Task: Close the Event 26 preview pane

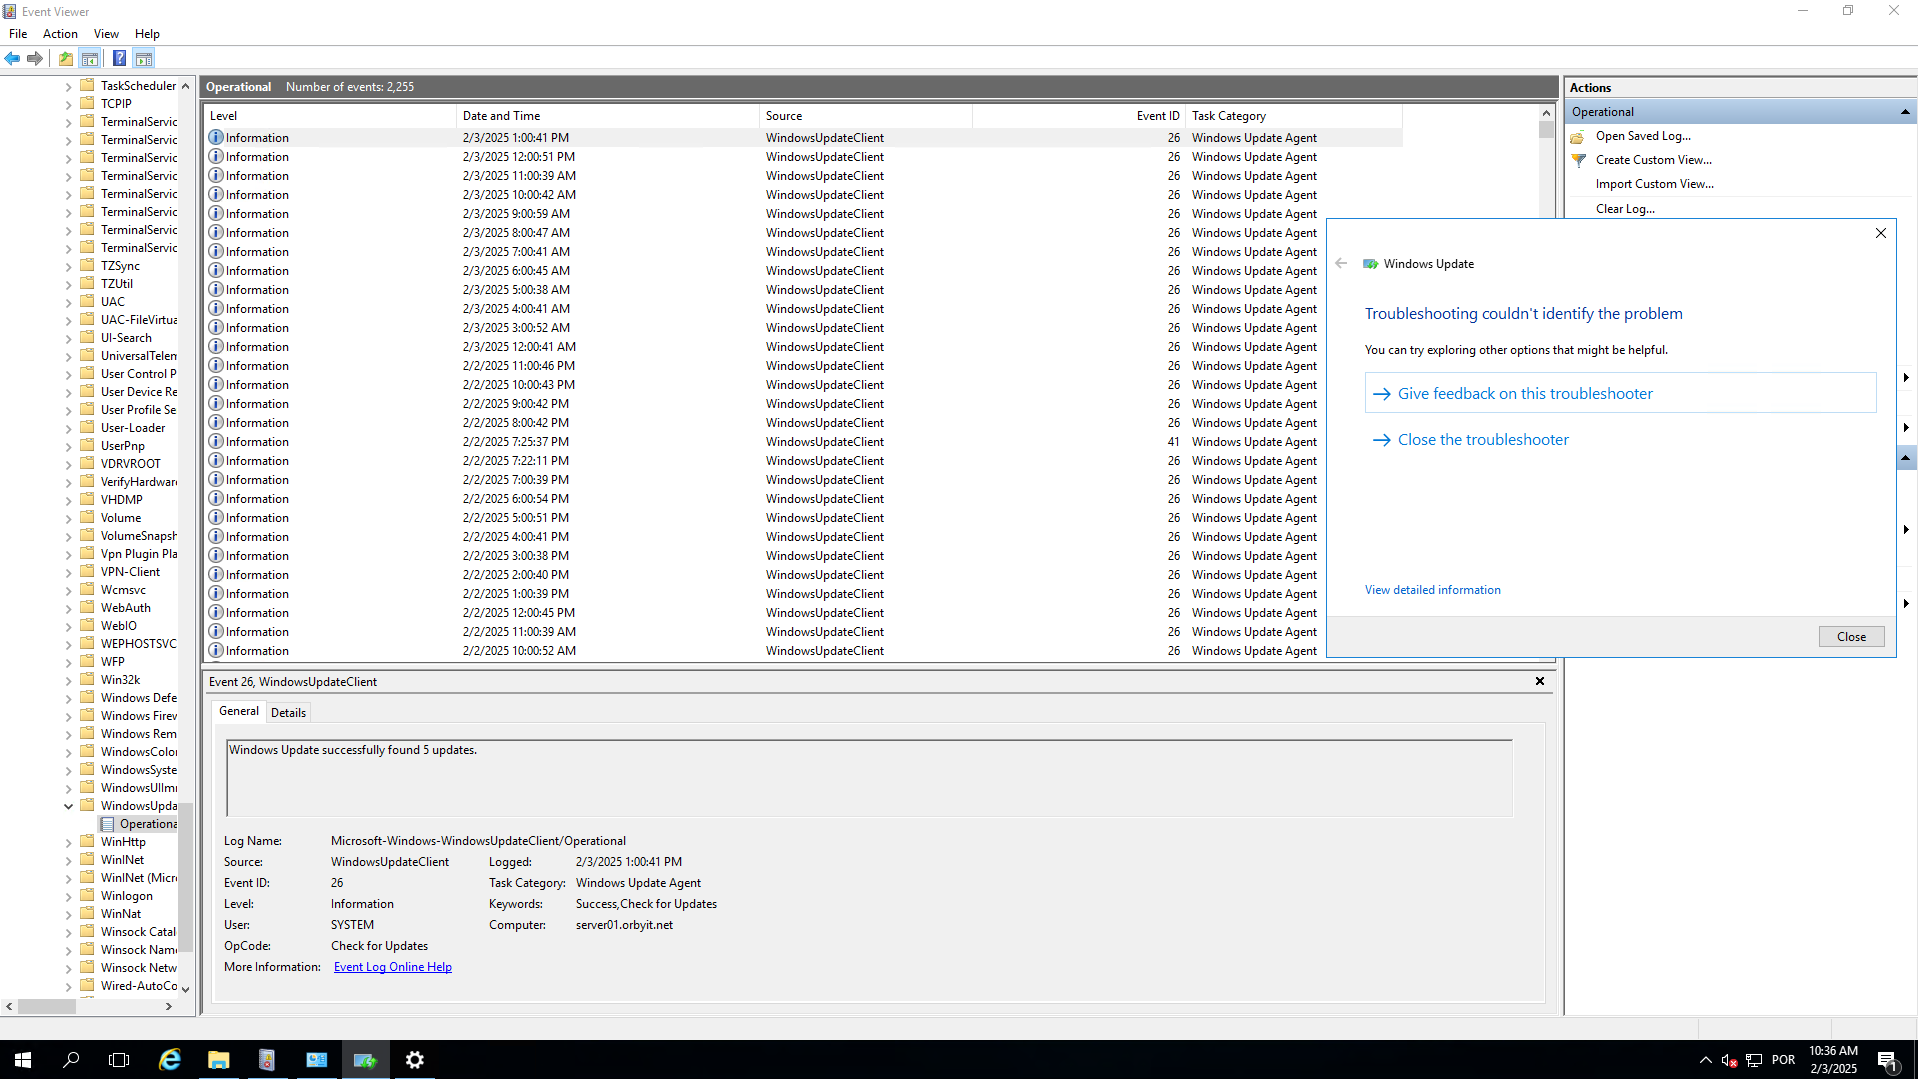Action: pyautogui.click(x=1540, y=681)
